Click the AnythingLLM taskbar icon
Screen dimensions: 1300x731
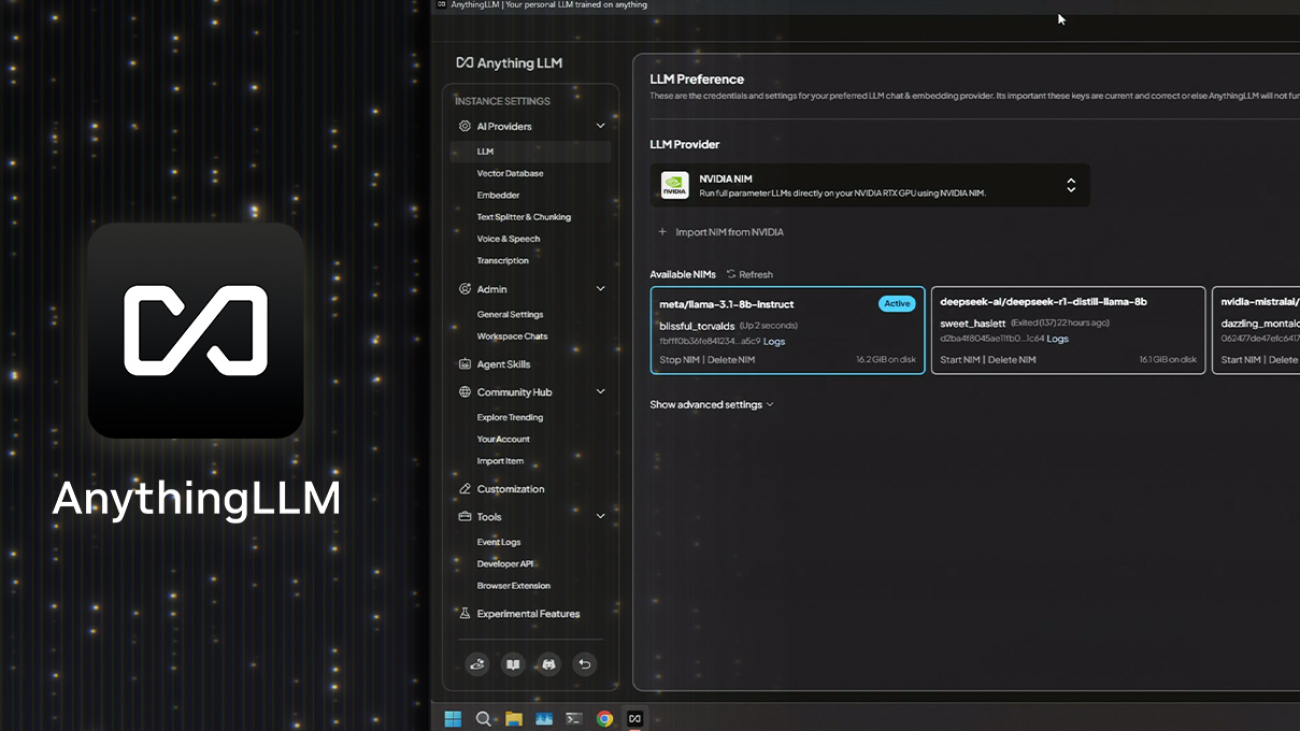pyautogui.click(x=635, y=719)
